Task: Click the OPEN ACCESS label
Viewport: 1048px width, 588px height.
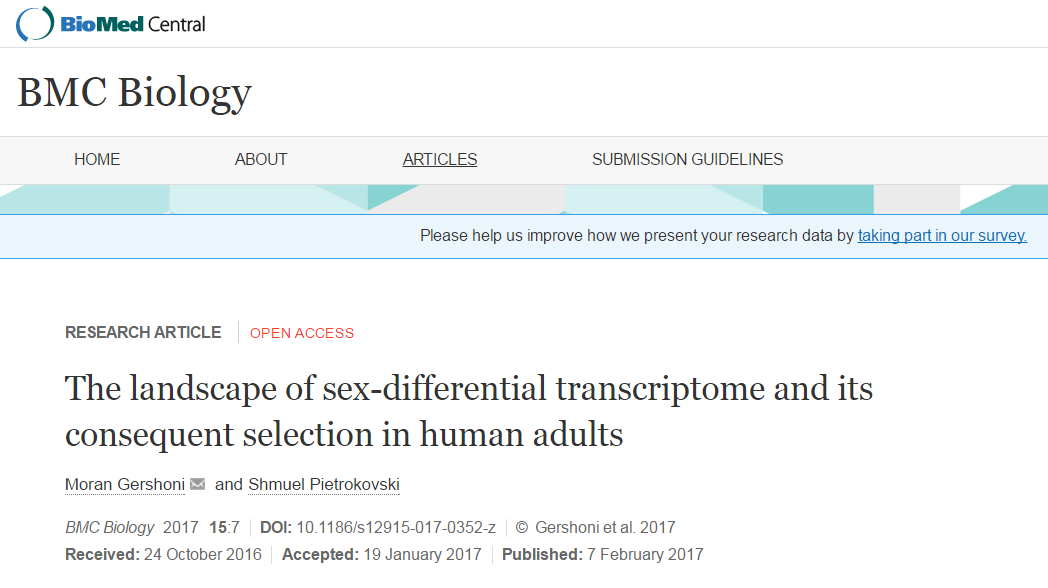Action: pos(302,333)
